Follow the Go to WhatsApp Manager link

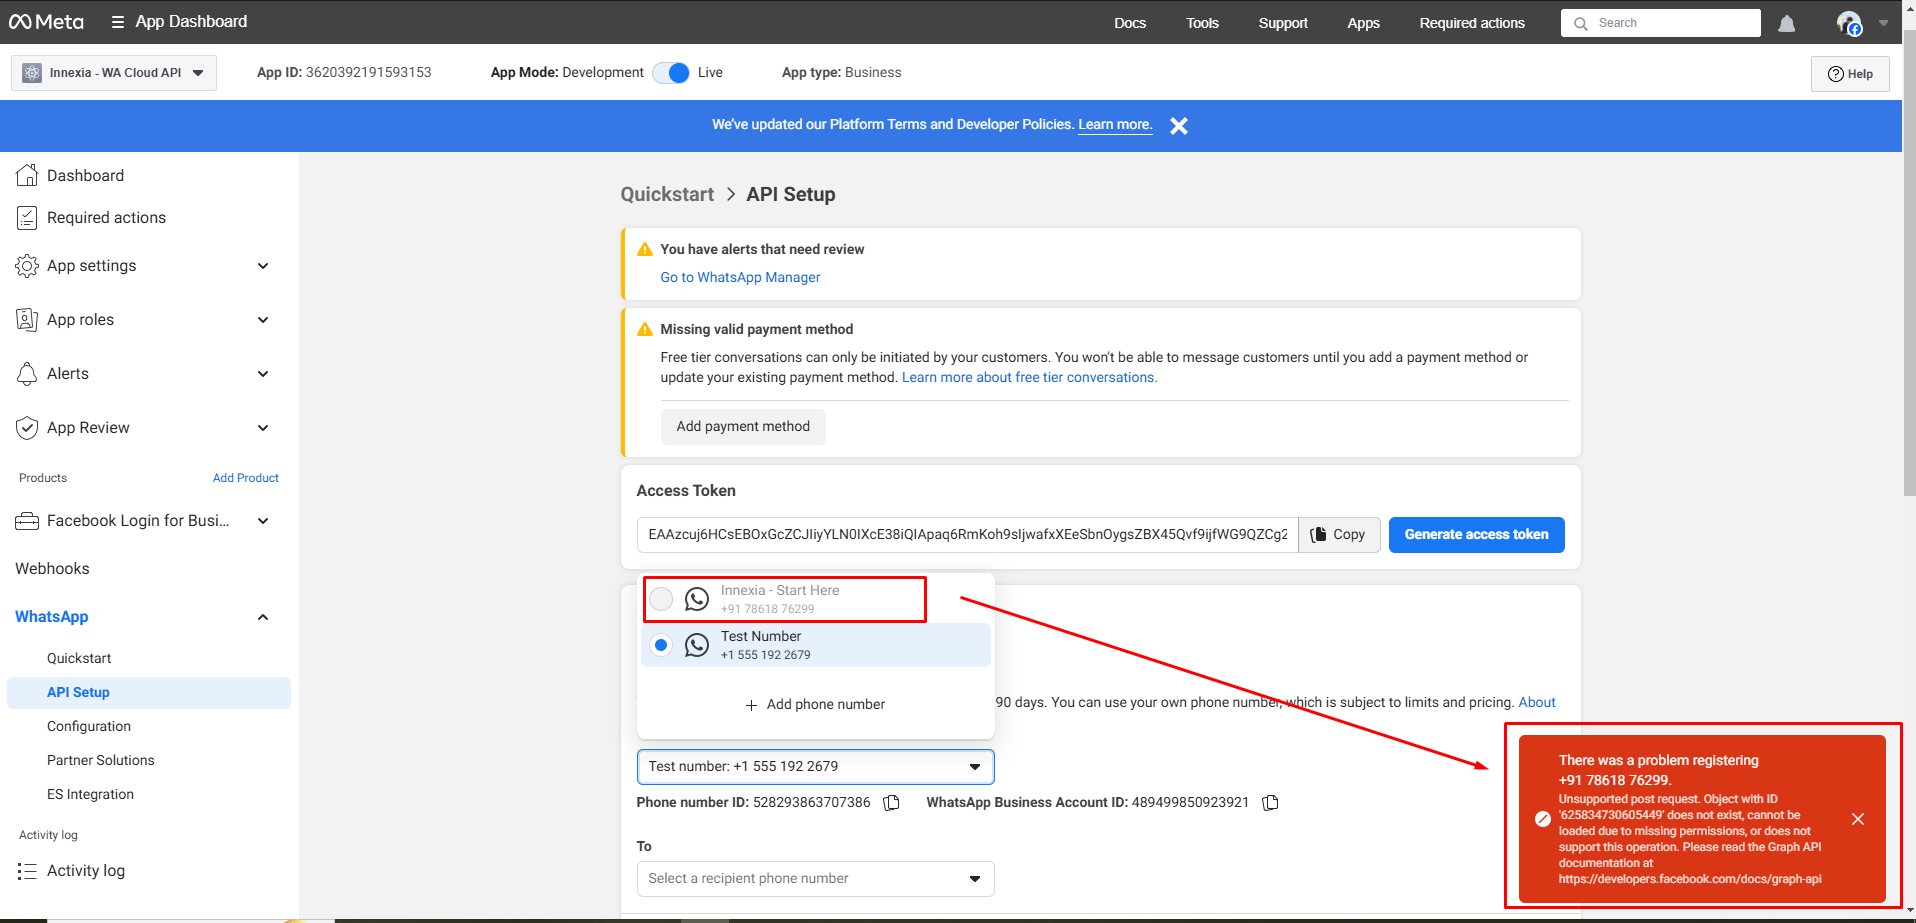(x=740, y=277)
